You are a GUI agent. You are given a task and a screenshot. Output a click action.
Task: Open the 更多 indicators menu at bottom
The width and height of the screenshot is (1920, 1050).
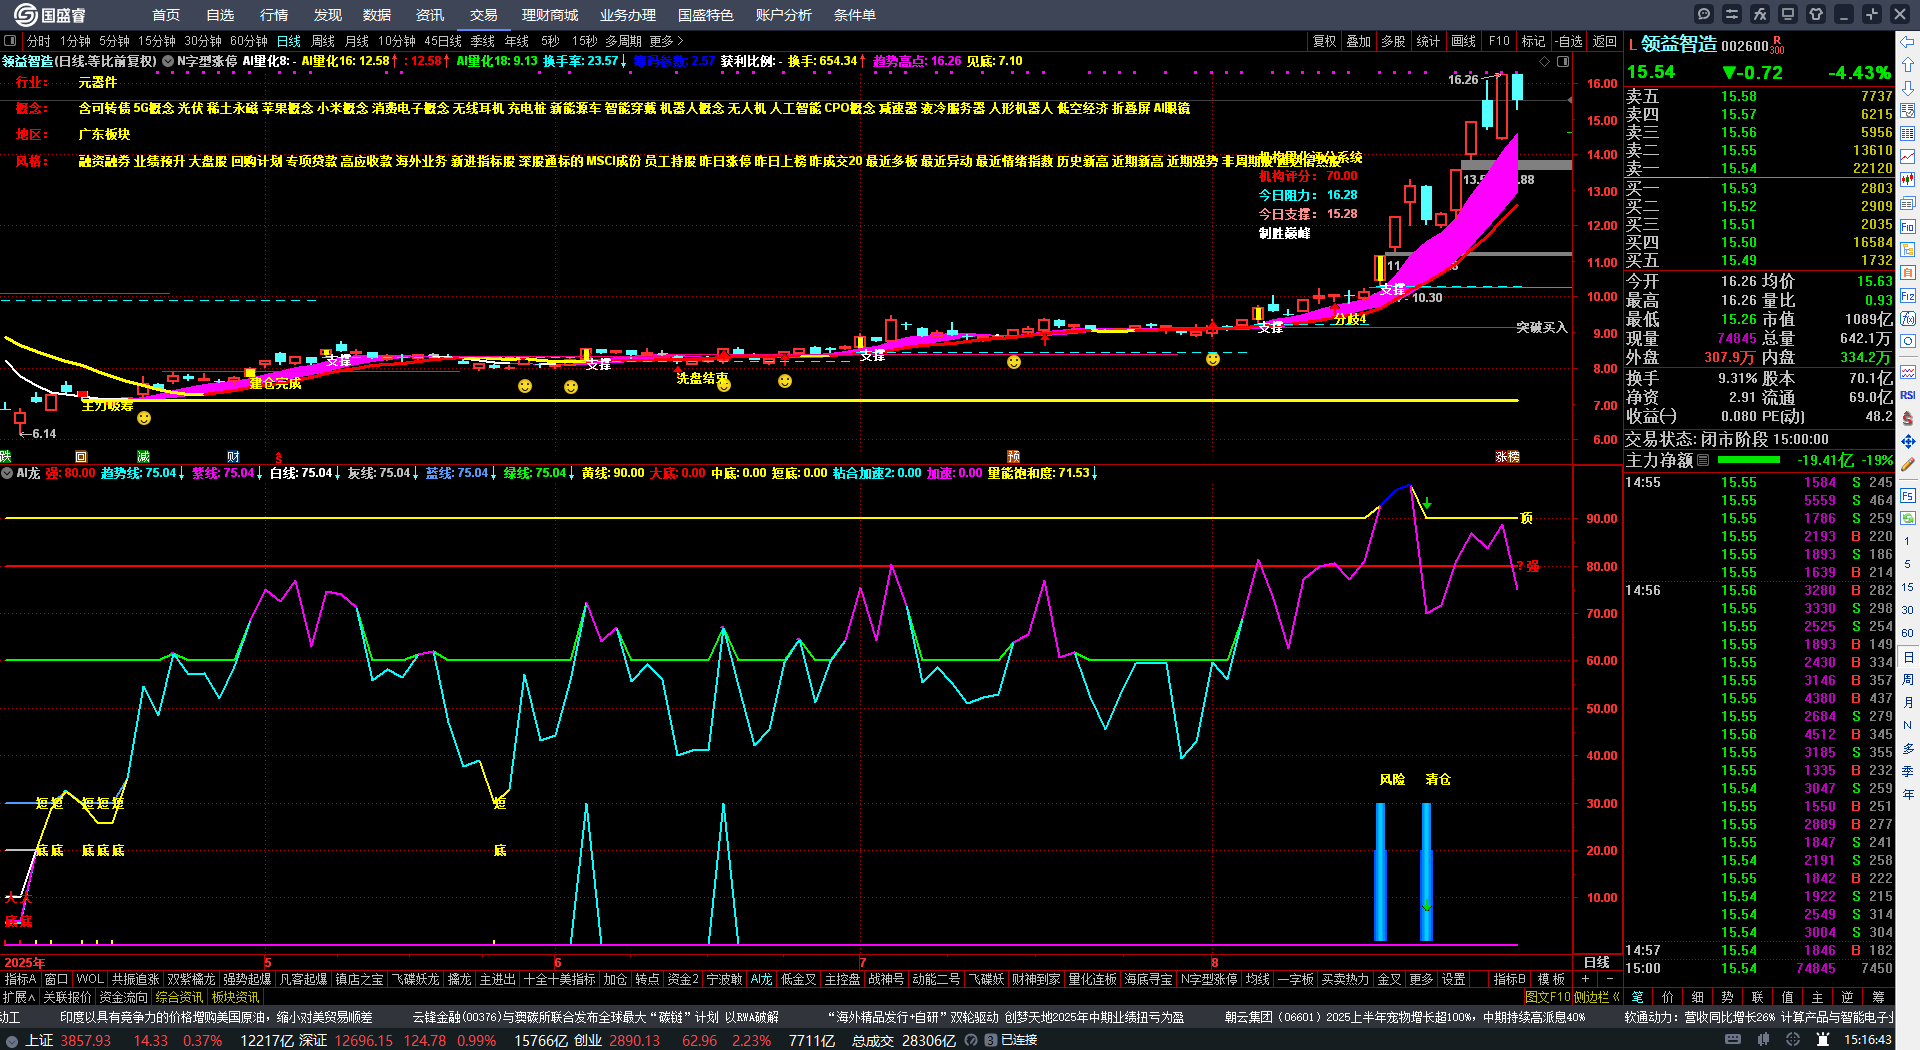(x=1421, y=979)
